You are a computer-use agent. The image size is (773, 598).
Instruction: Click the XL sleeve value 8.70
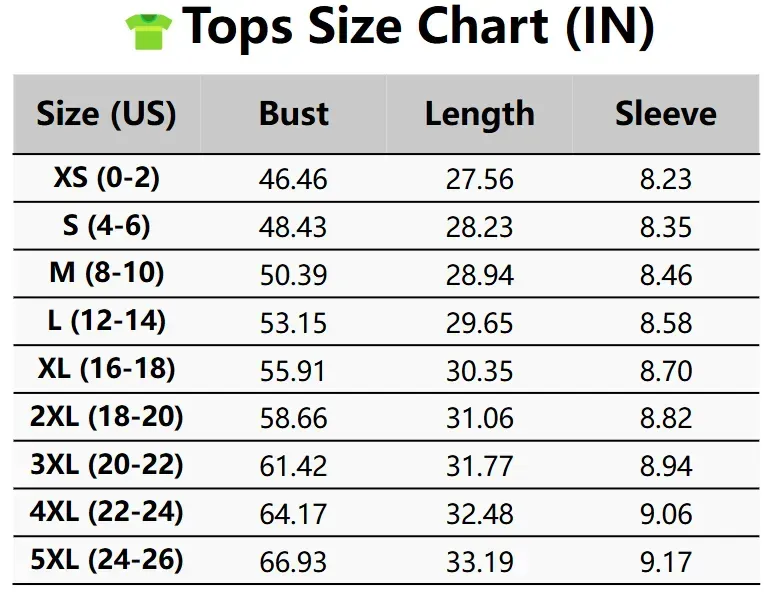(666, 371)
